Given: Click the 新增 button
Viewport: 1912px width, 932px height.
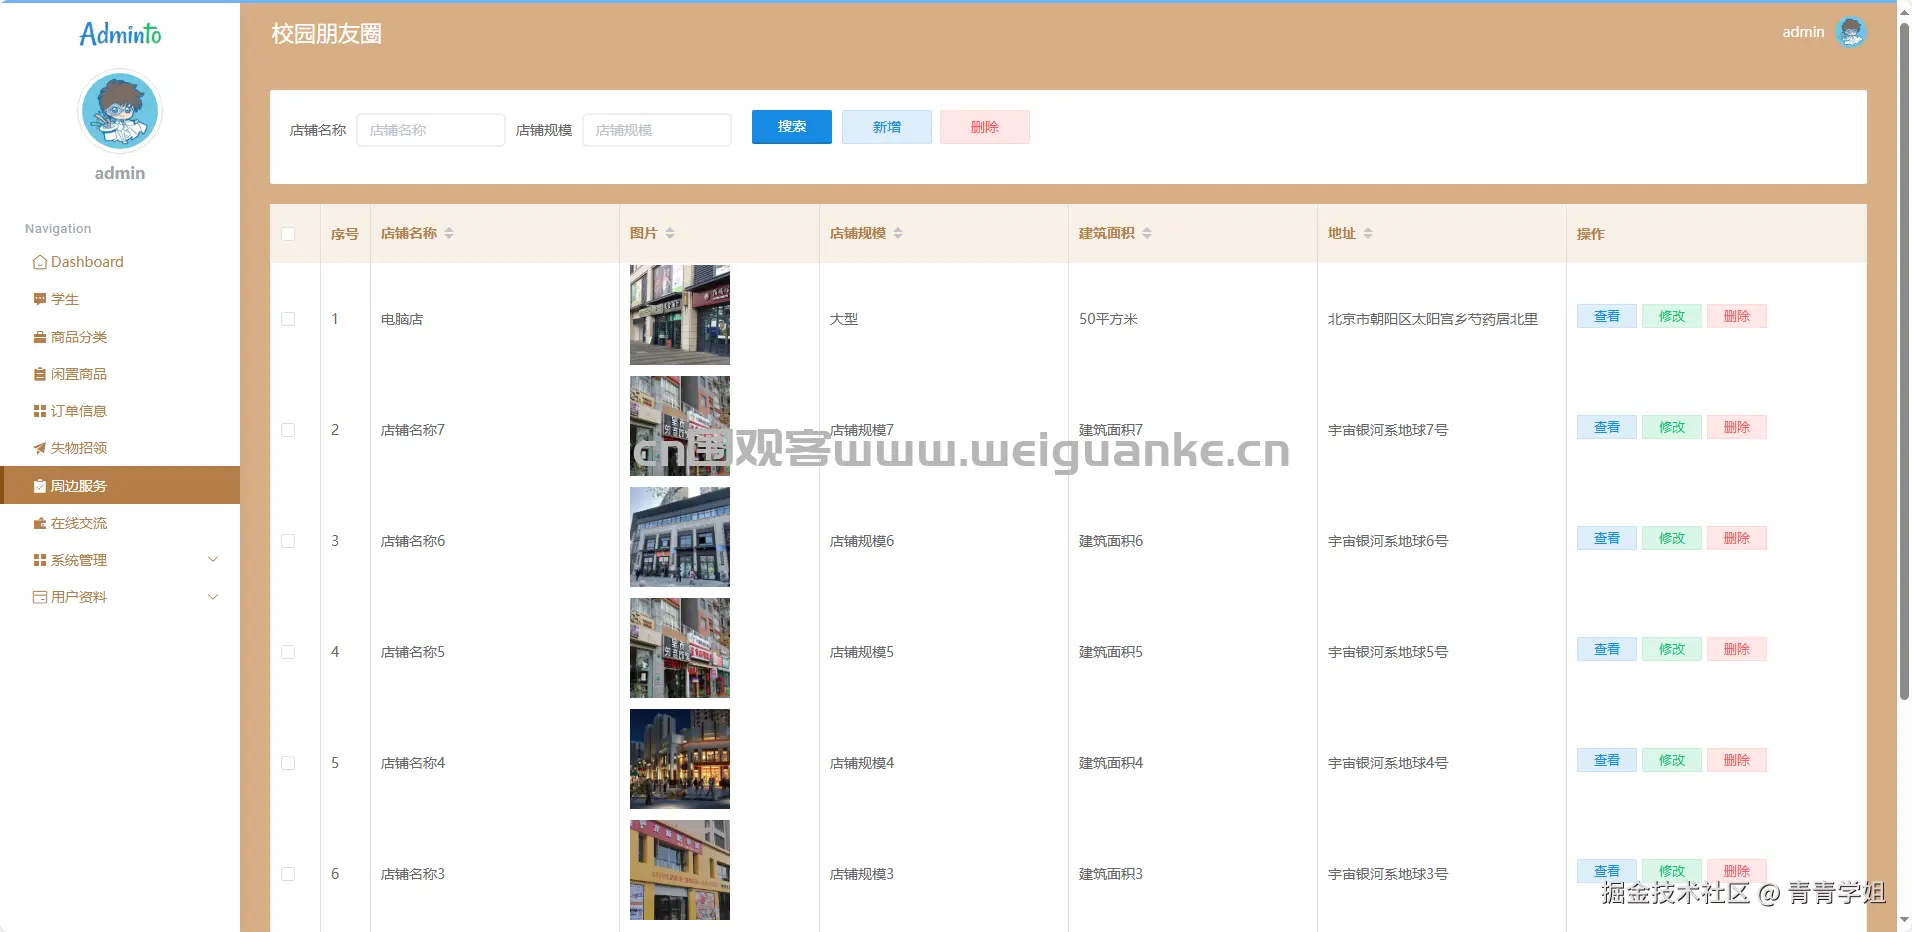Looking at the screenshot, I should 887,127.
